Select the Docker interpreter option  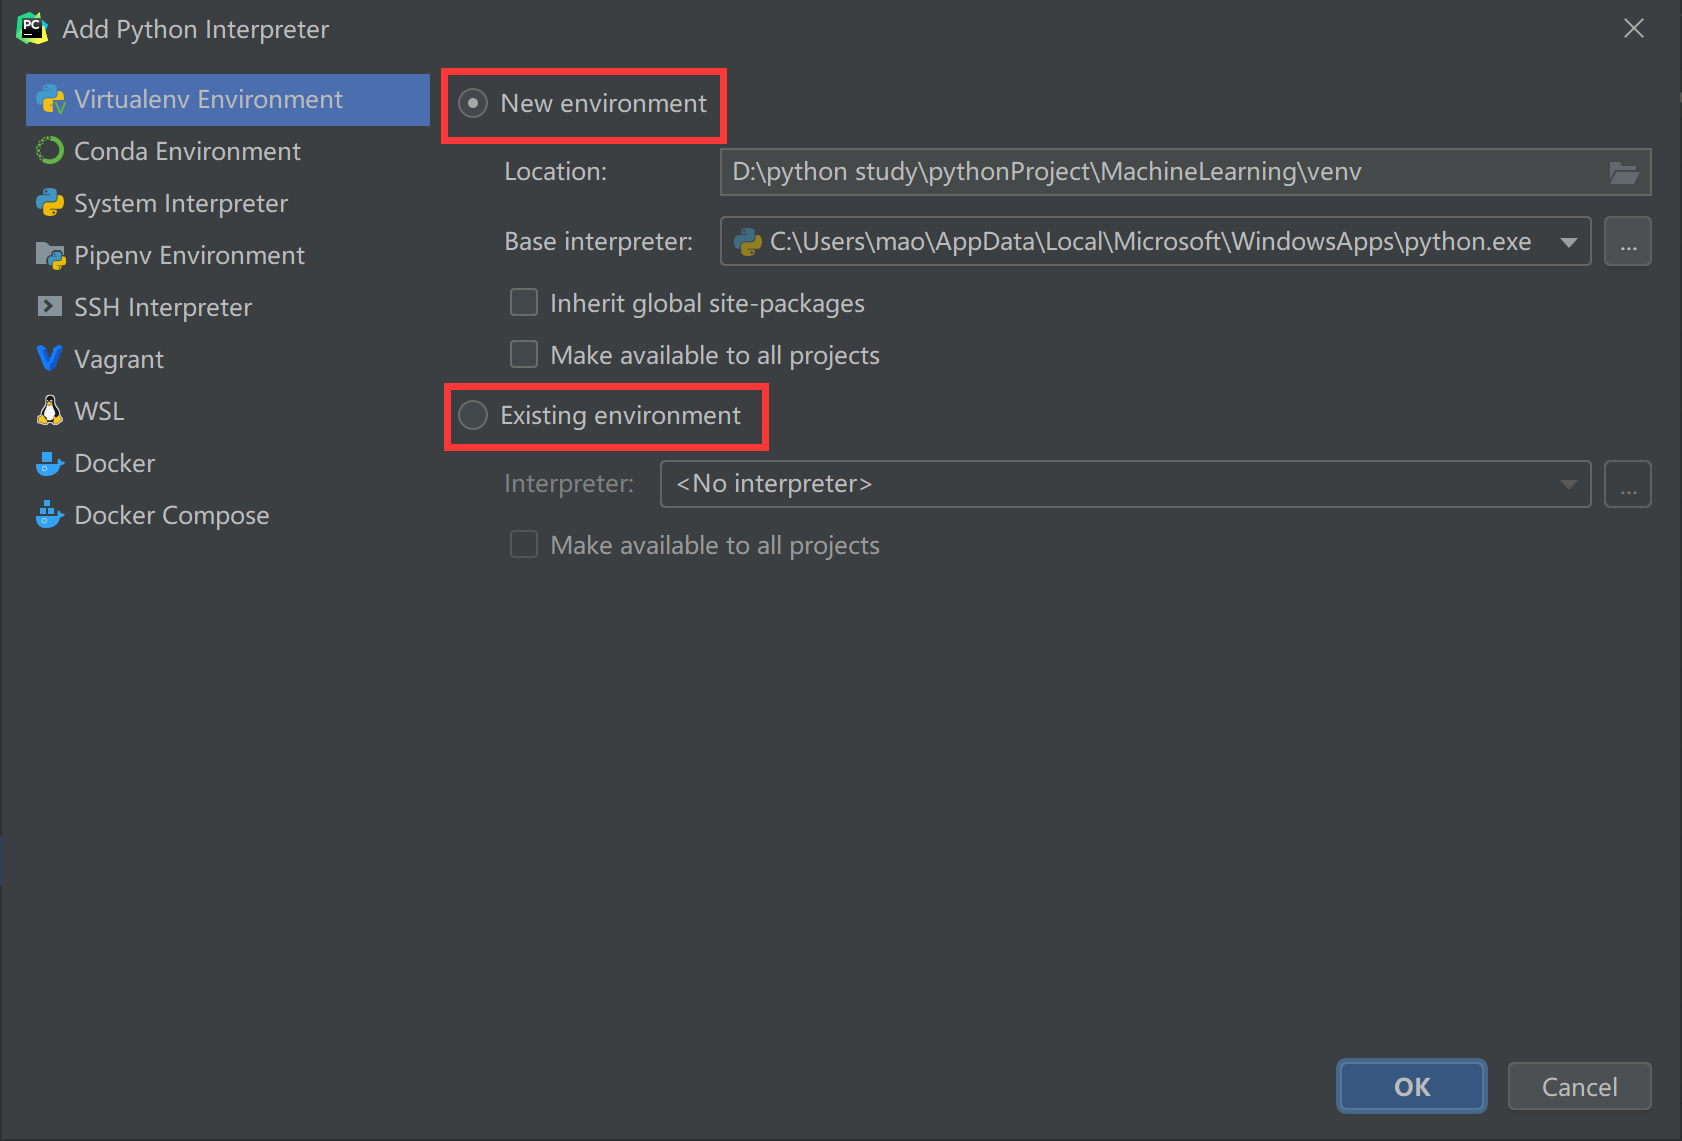pos(114,463)
